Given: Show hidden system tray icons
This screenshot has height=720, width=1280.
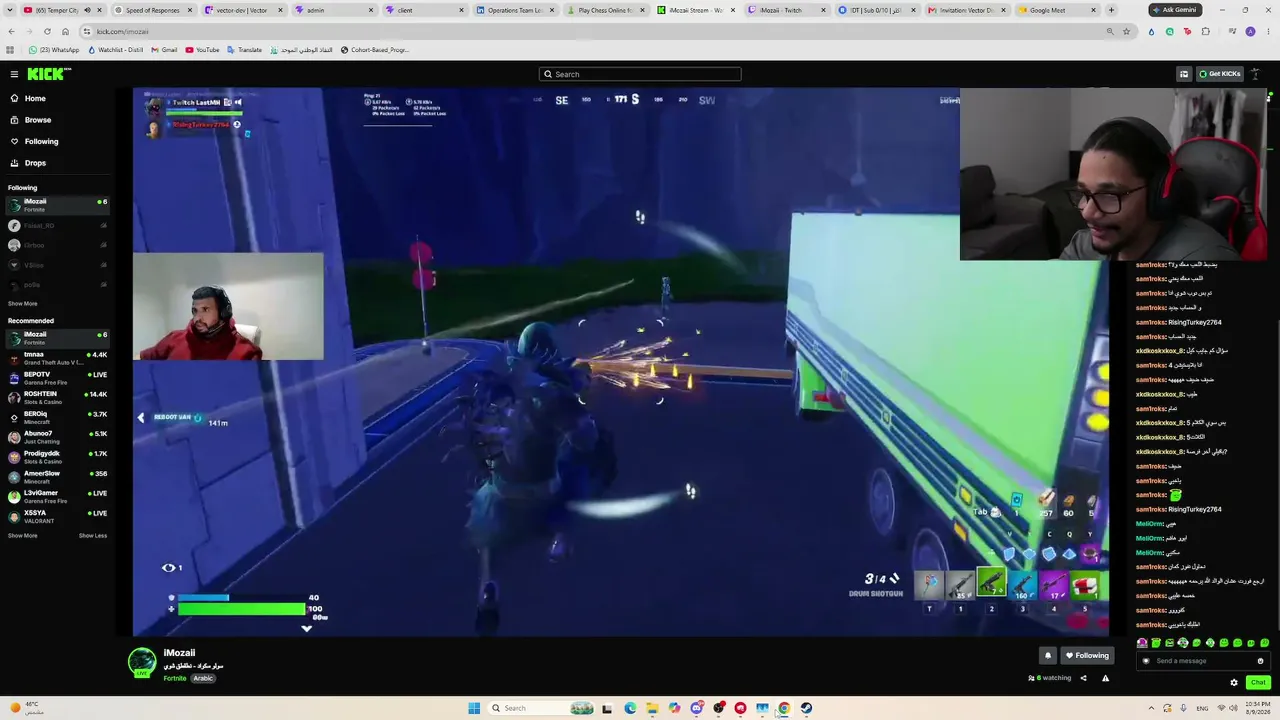Looking at the screenshot, I should pos(1151,708).
